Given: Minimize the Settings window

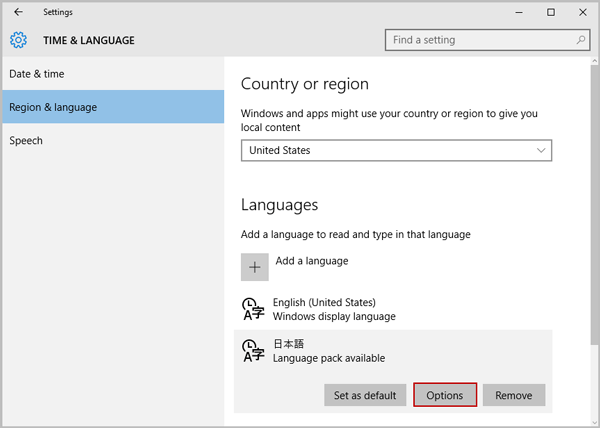Looking at the screenshot, I should pyautogui.click(x=519, y=12).
